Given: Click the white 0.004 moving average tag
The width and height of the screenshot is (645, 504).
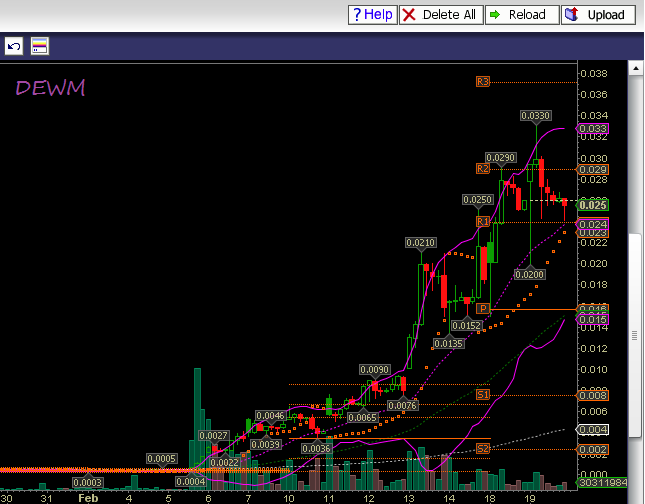Looking at the screenshot, I should (x=592, y=430).
